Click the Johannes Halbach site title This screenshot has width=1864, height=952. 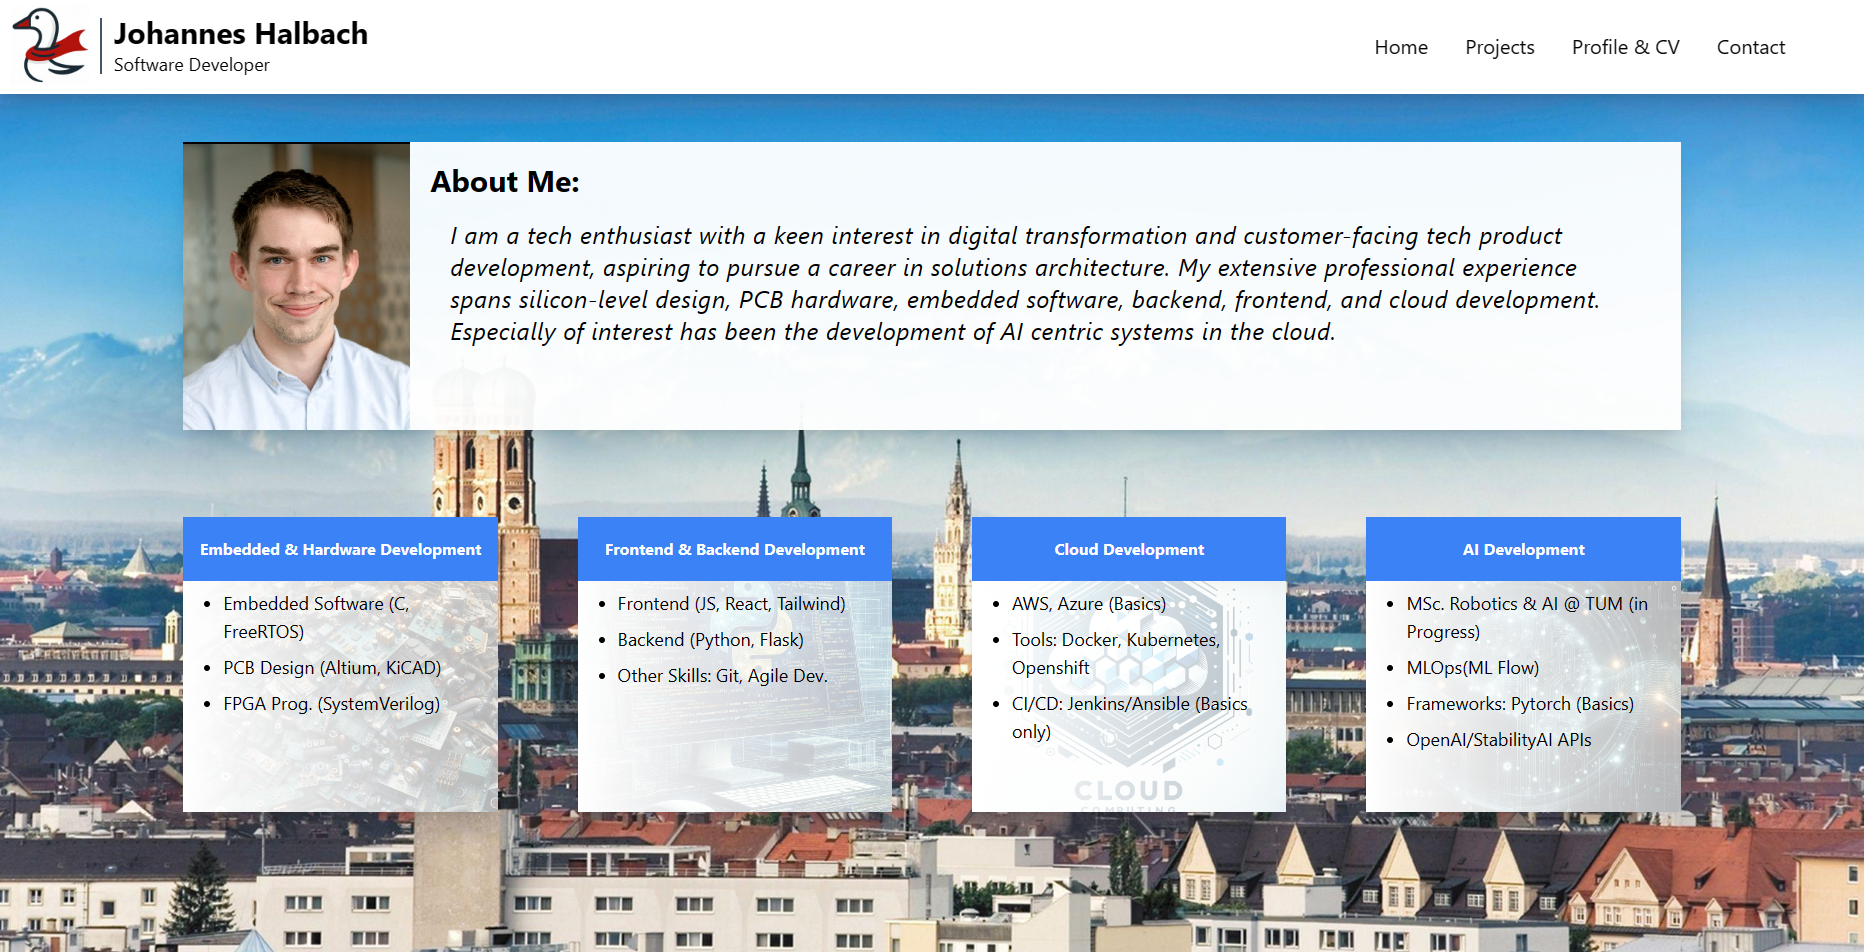pyautogui.click(x=241, y=33)
